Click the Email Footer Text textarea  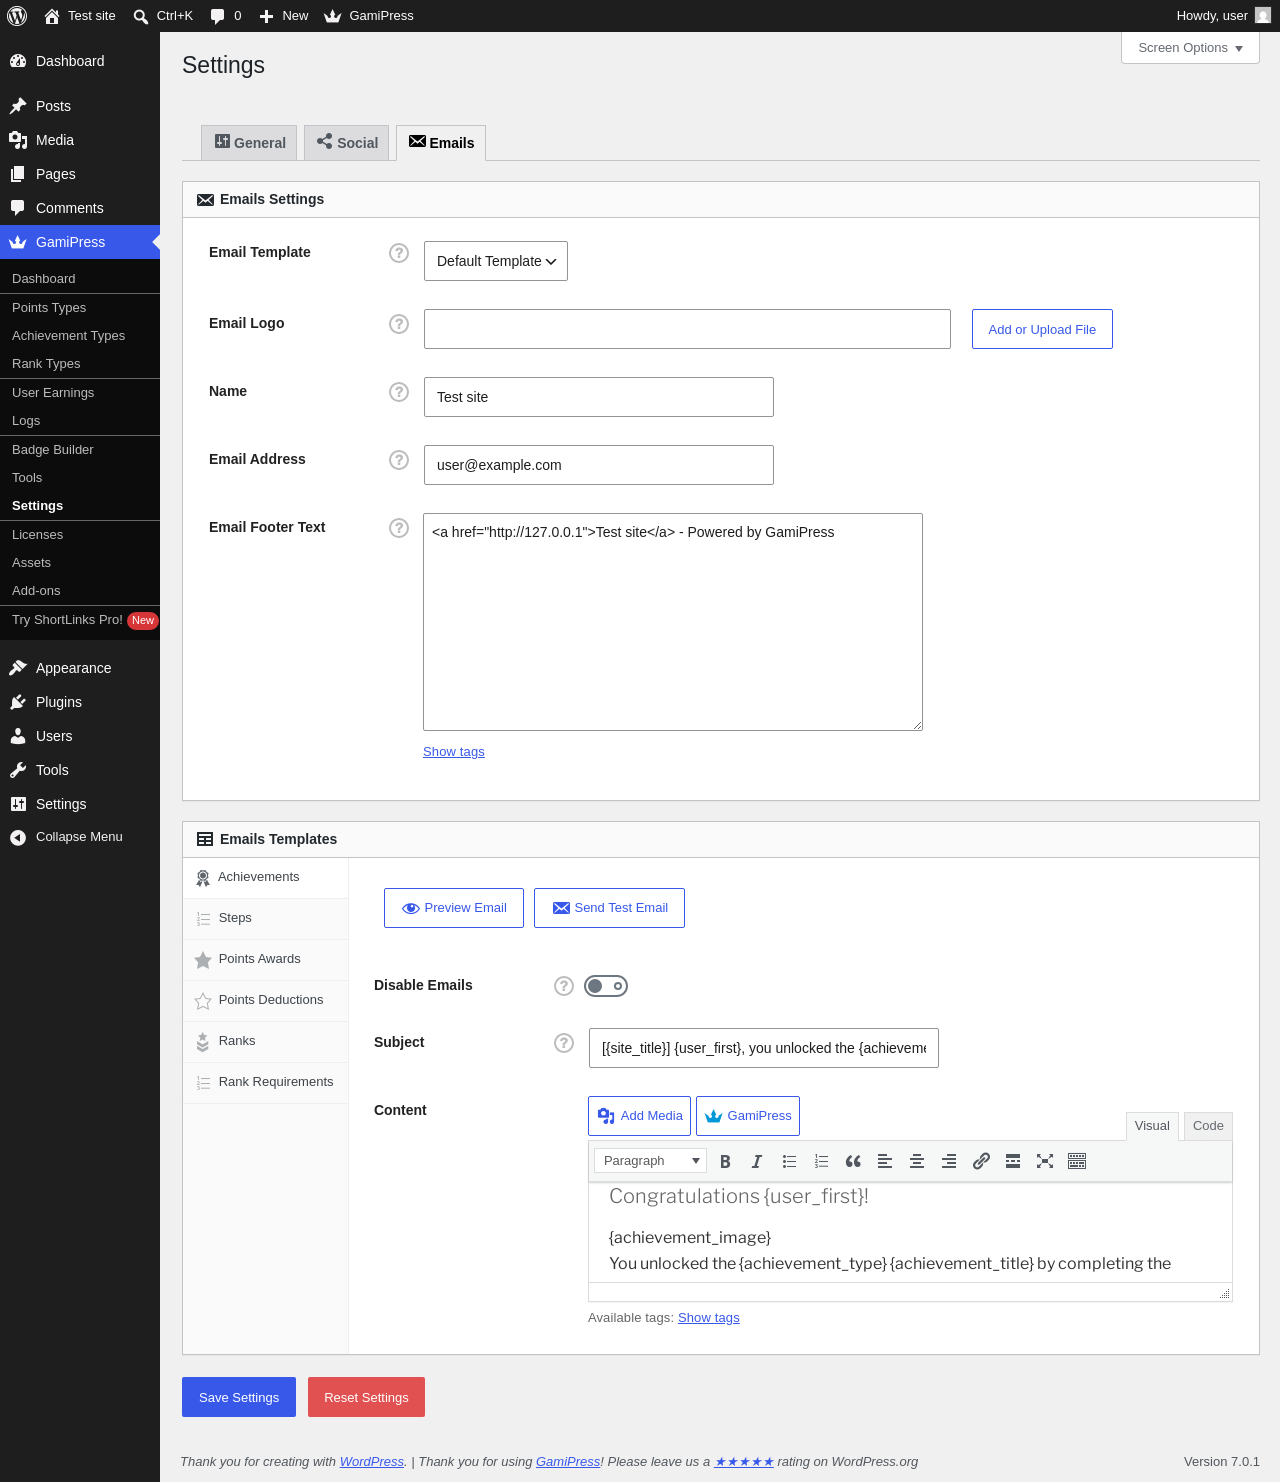click(x=673, y=622)
